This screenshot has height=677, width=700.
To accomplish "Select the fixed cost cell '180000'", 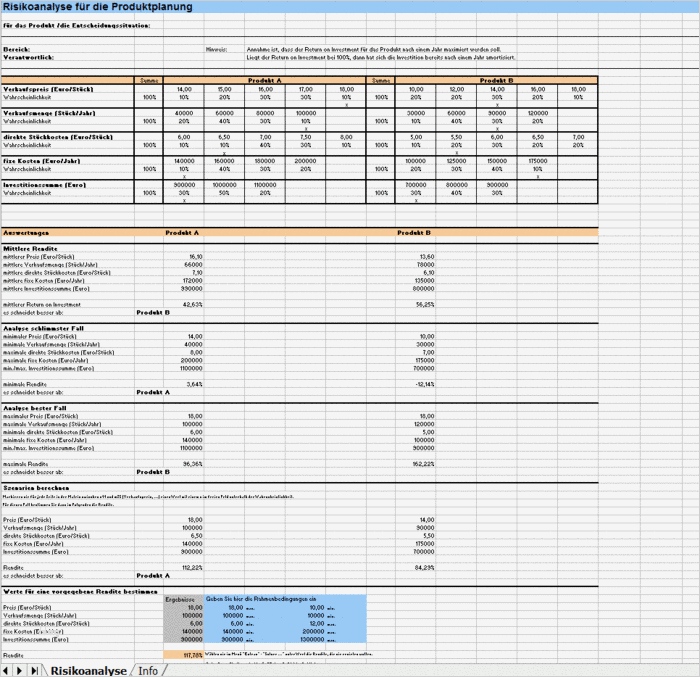I will (x=265, y=161).
